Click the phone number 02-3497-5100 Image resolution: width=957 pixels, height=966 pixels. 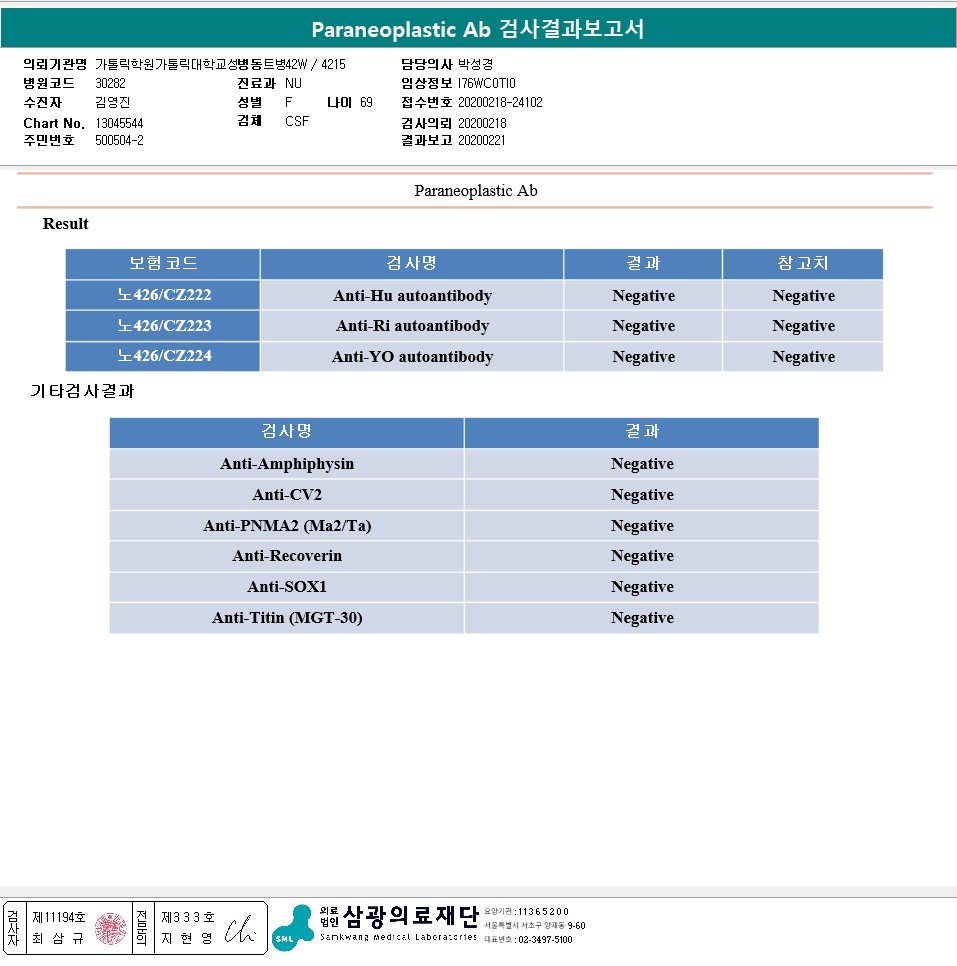544,940
